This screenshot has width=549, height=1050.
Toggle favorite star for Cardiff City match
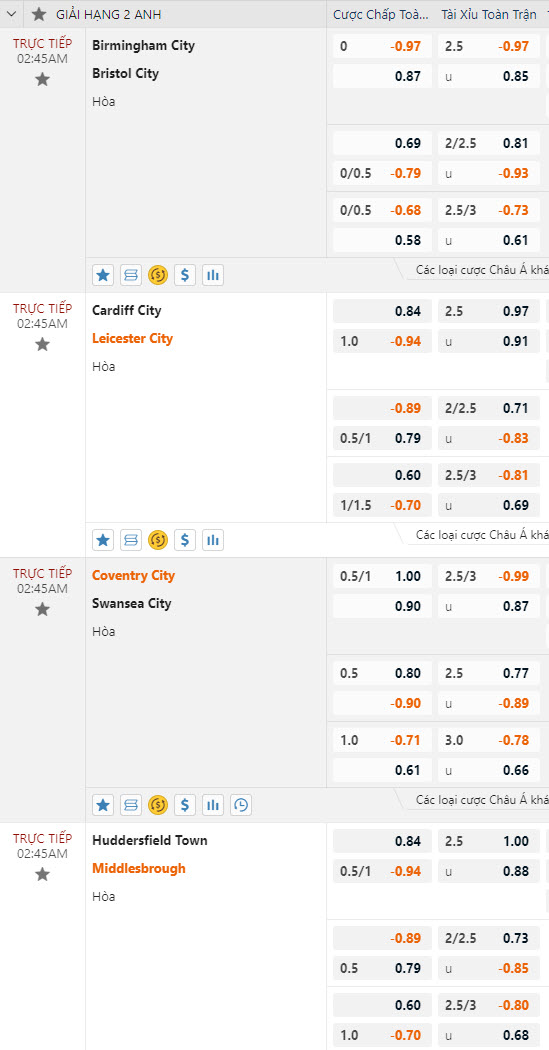coord(42,344)
